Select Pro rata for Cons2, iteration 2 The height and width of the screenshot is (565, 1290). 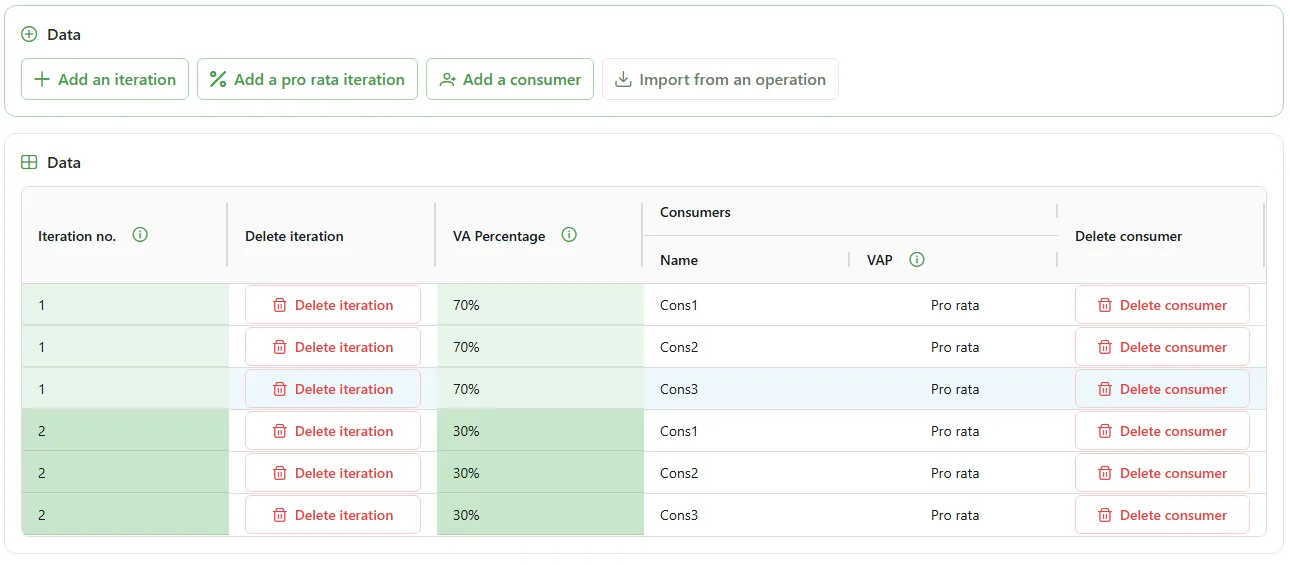pyautogui.click(x=955, y=473)
